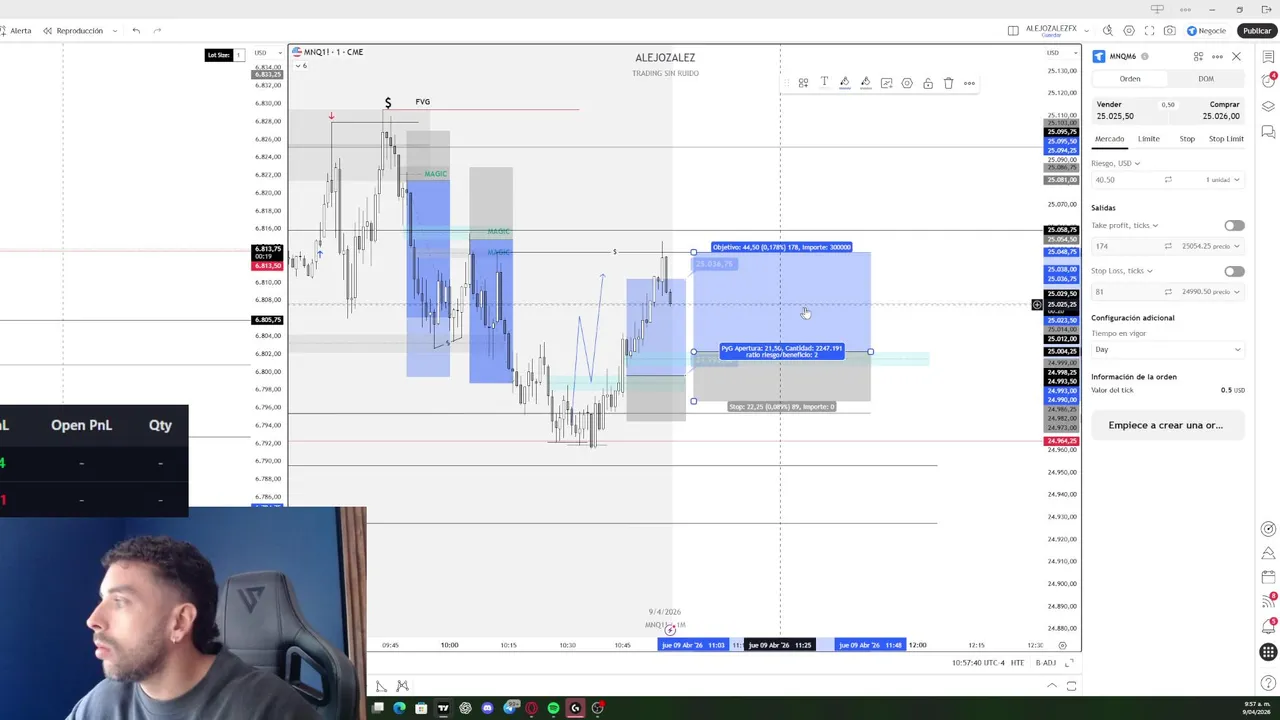The width and height of the screenshot is (1280, 720).
Task: Redo the last chart action
Action: pyautogui.click(x=157, y=31)
